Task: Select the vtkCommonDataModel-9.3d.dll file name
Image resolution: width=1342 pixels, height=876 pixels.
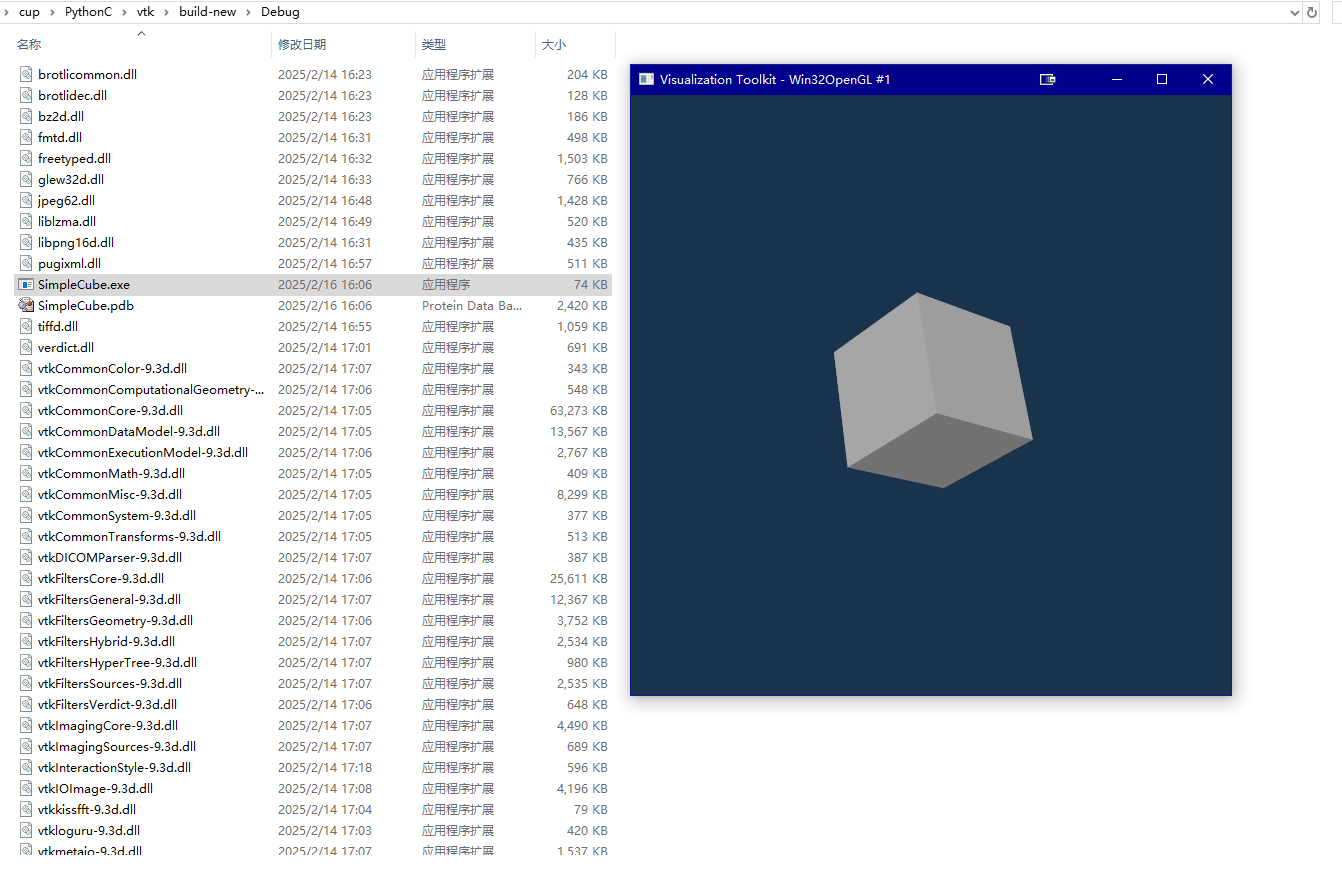Action: pos(129,431)
